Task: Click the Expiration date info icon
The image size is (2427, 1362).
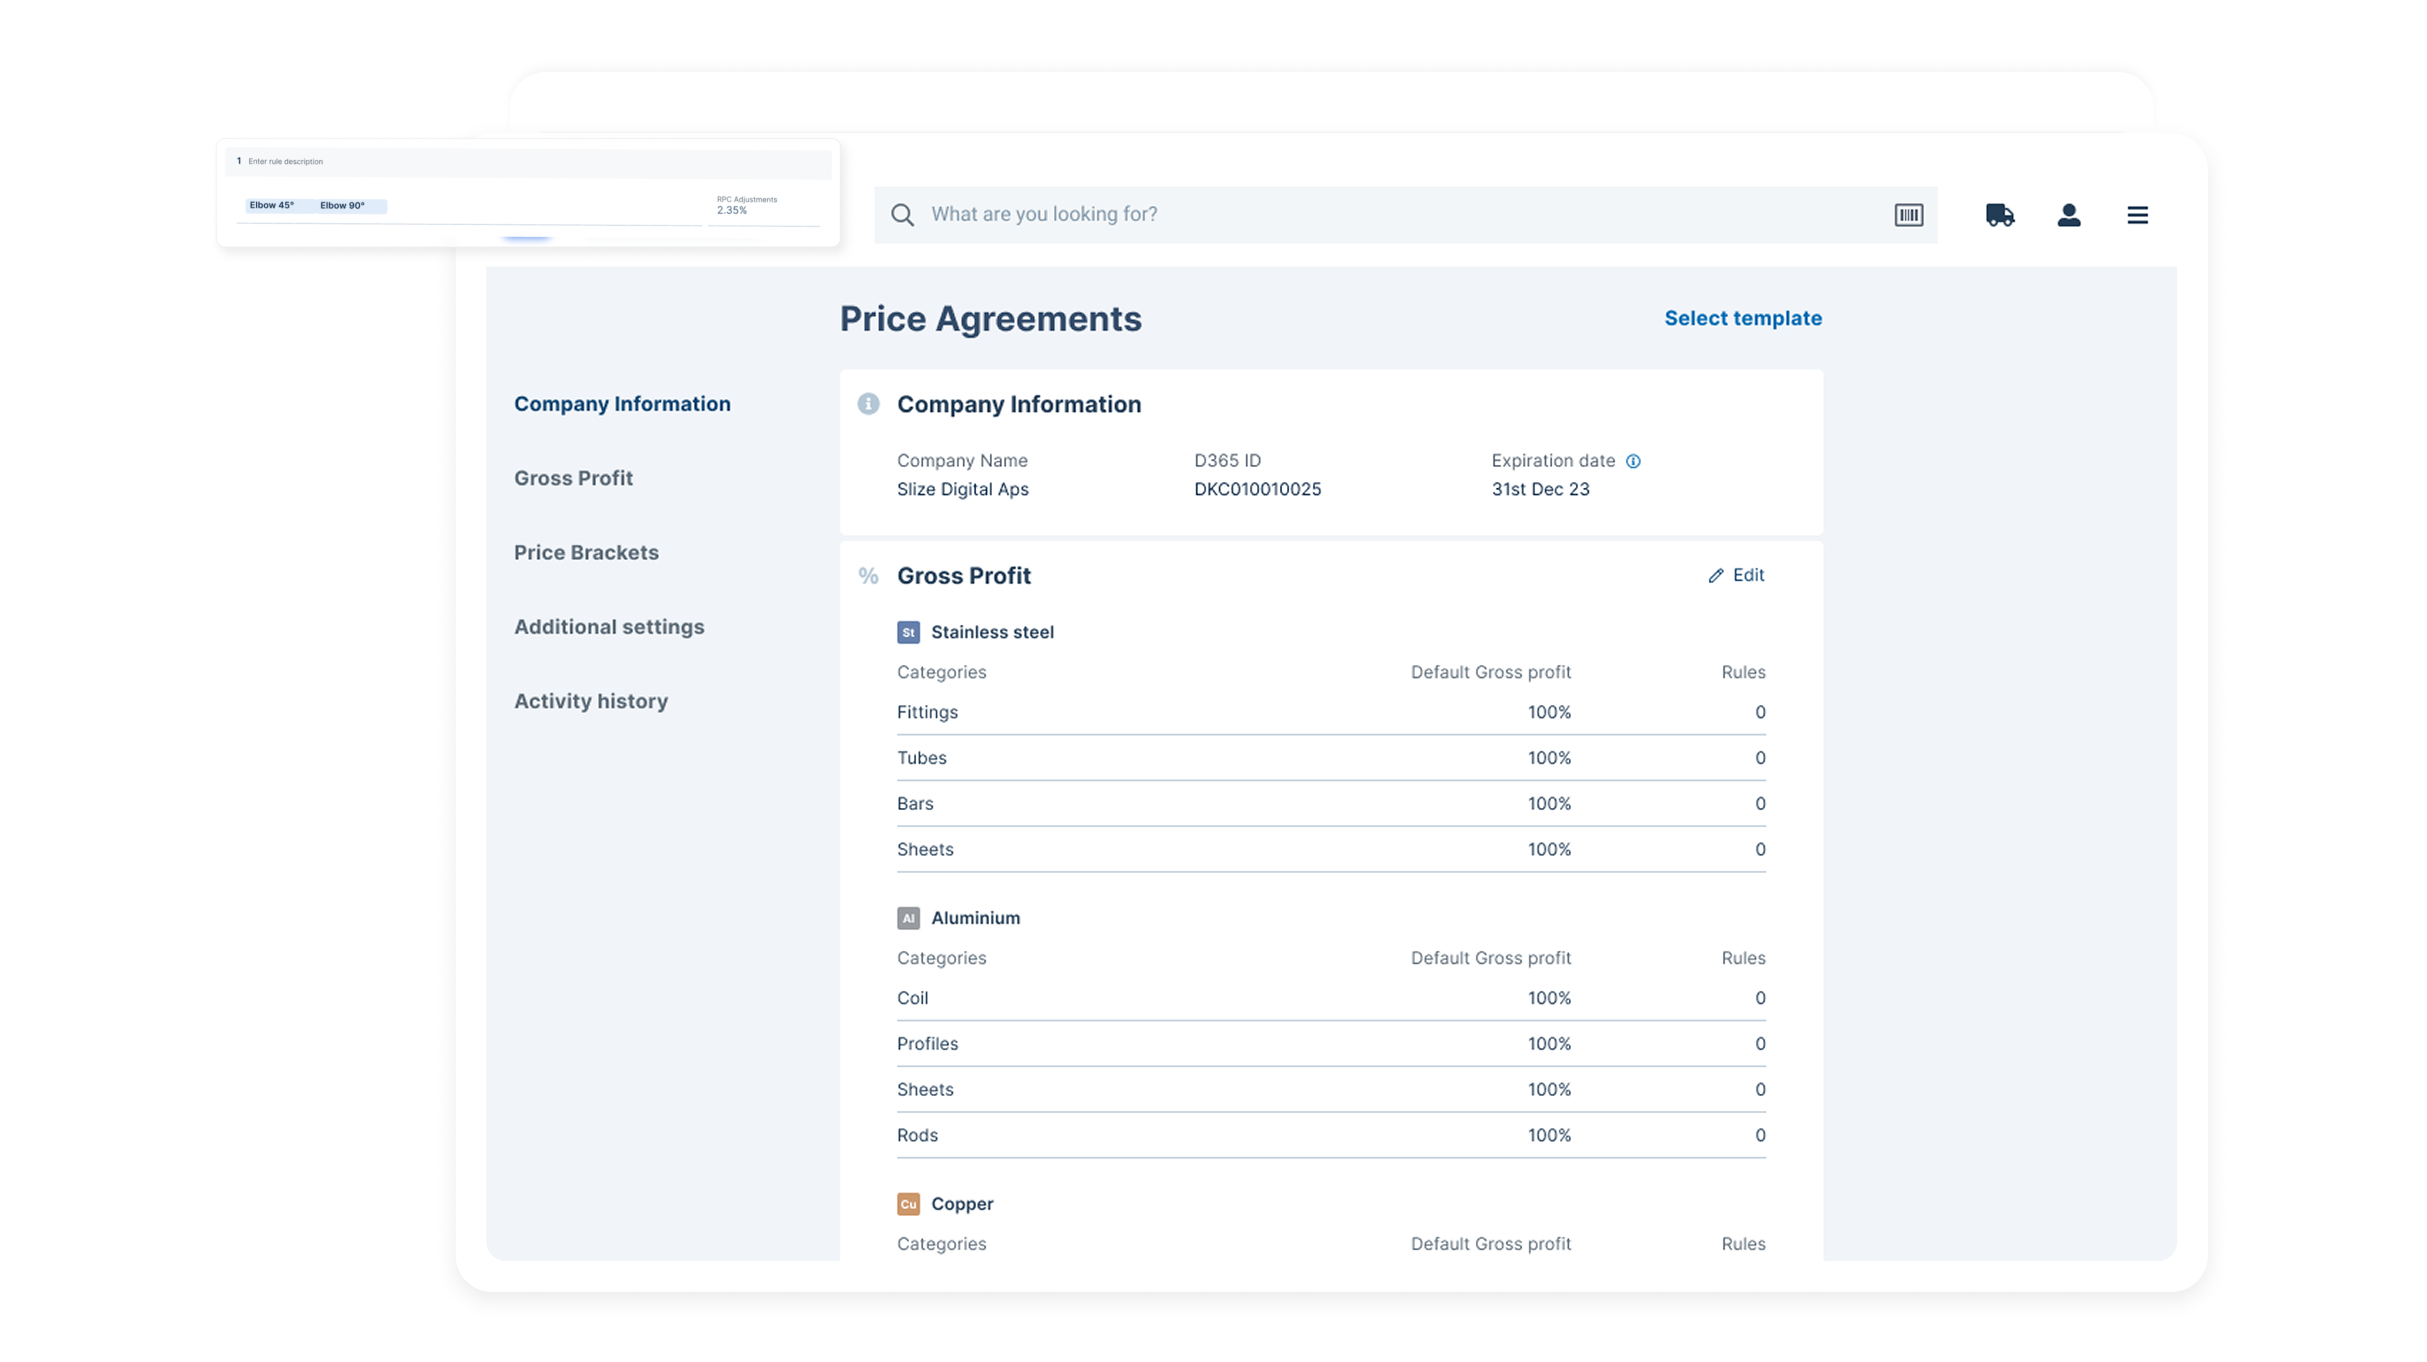Action: (1633, 461)
